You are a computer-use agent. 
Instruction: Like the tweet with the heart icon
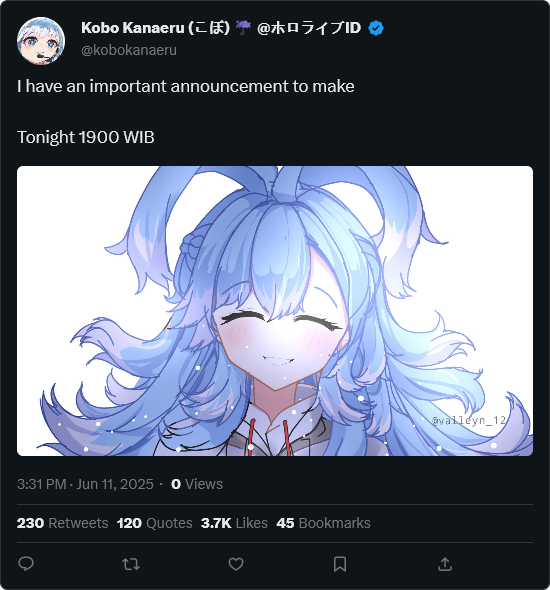(x=236, y=564)
